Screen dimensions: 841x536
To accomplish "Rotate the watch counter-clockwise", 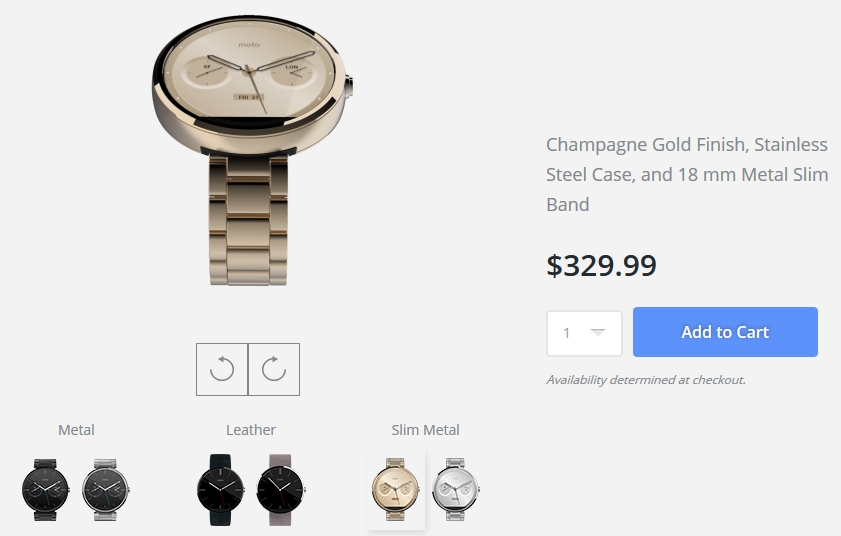I will coord(222,369).
